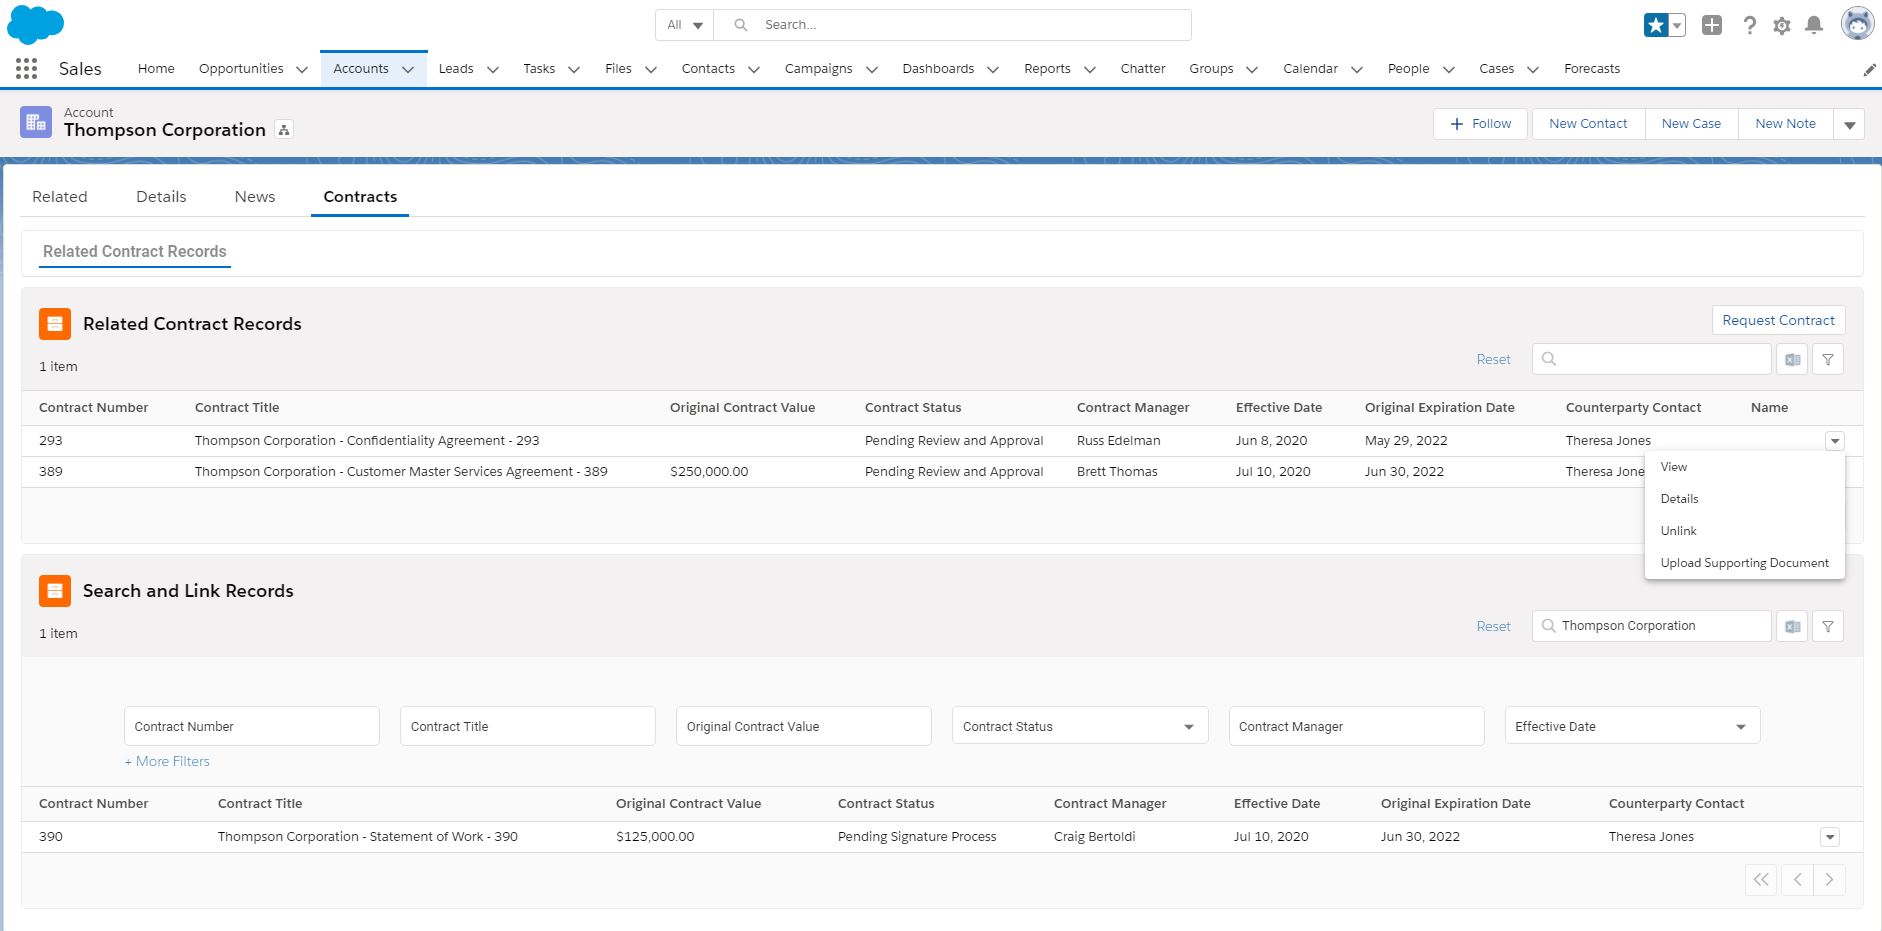
Task: Click the Follow button
Action: point(1480,124)
